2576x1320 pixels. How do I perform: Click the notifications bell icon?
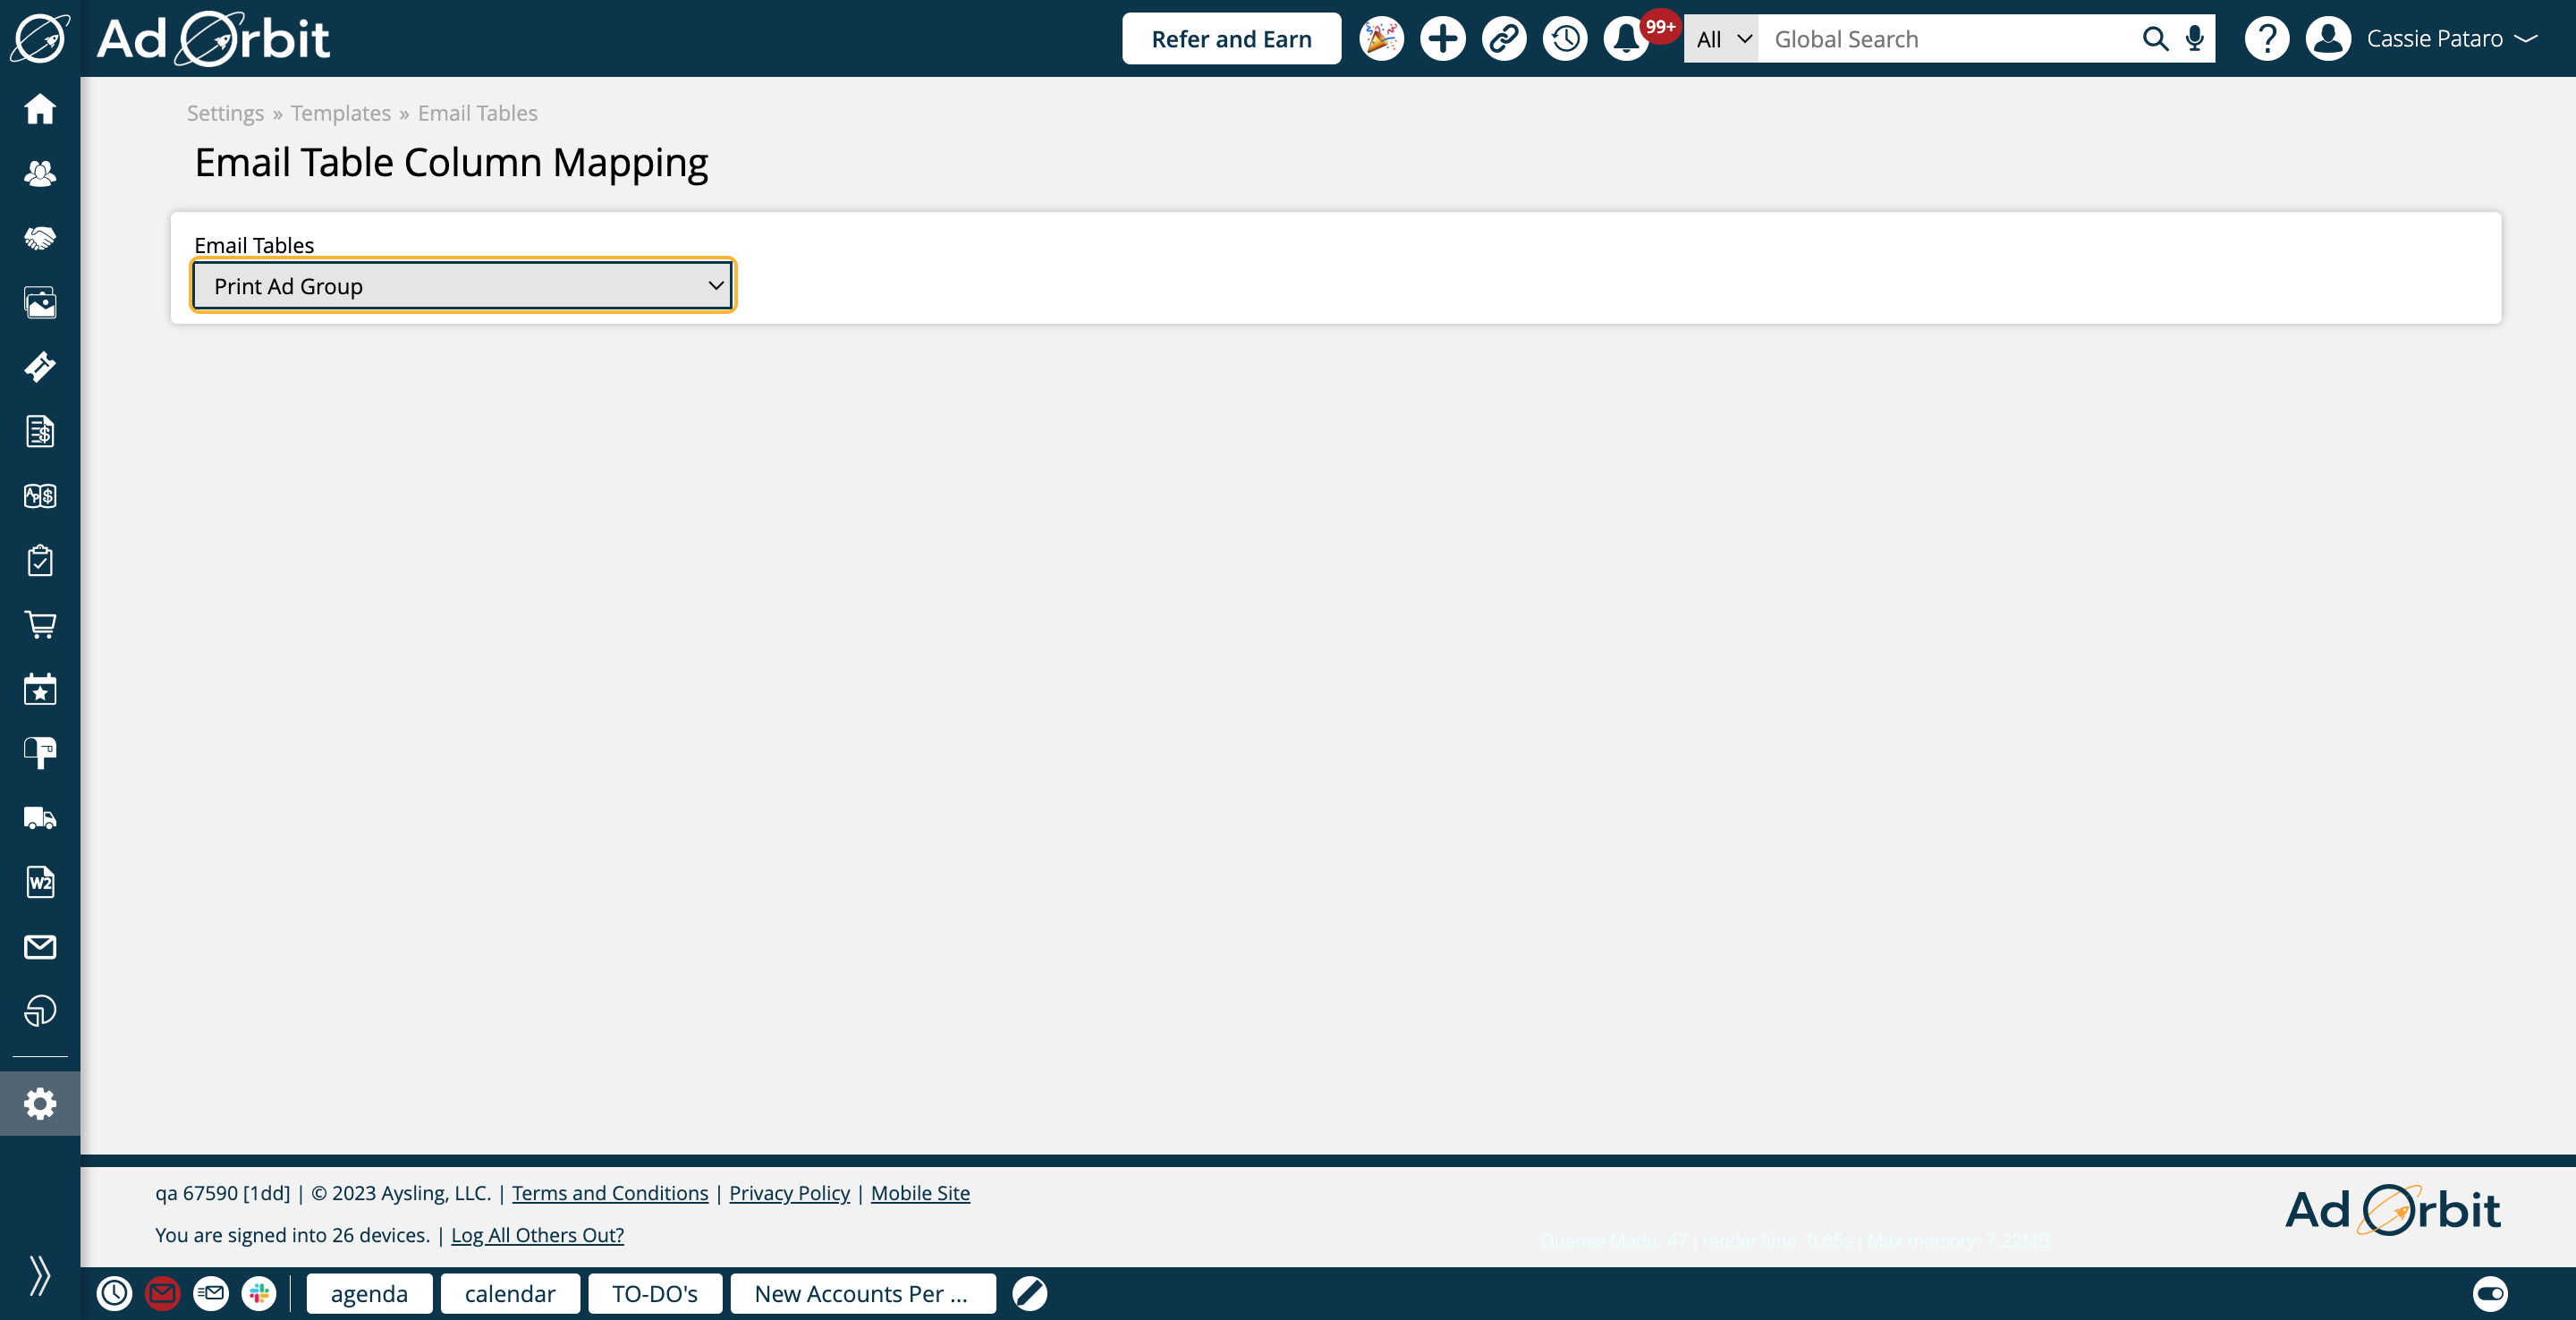click(x=1626, y=39)
